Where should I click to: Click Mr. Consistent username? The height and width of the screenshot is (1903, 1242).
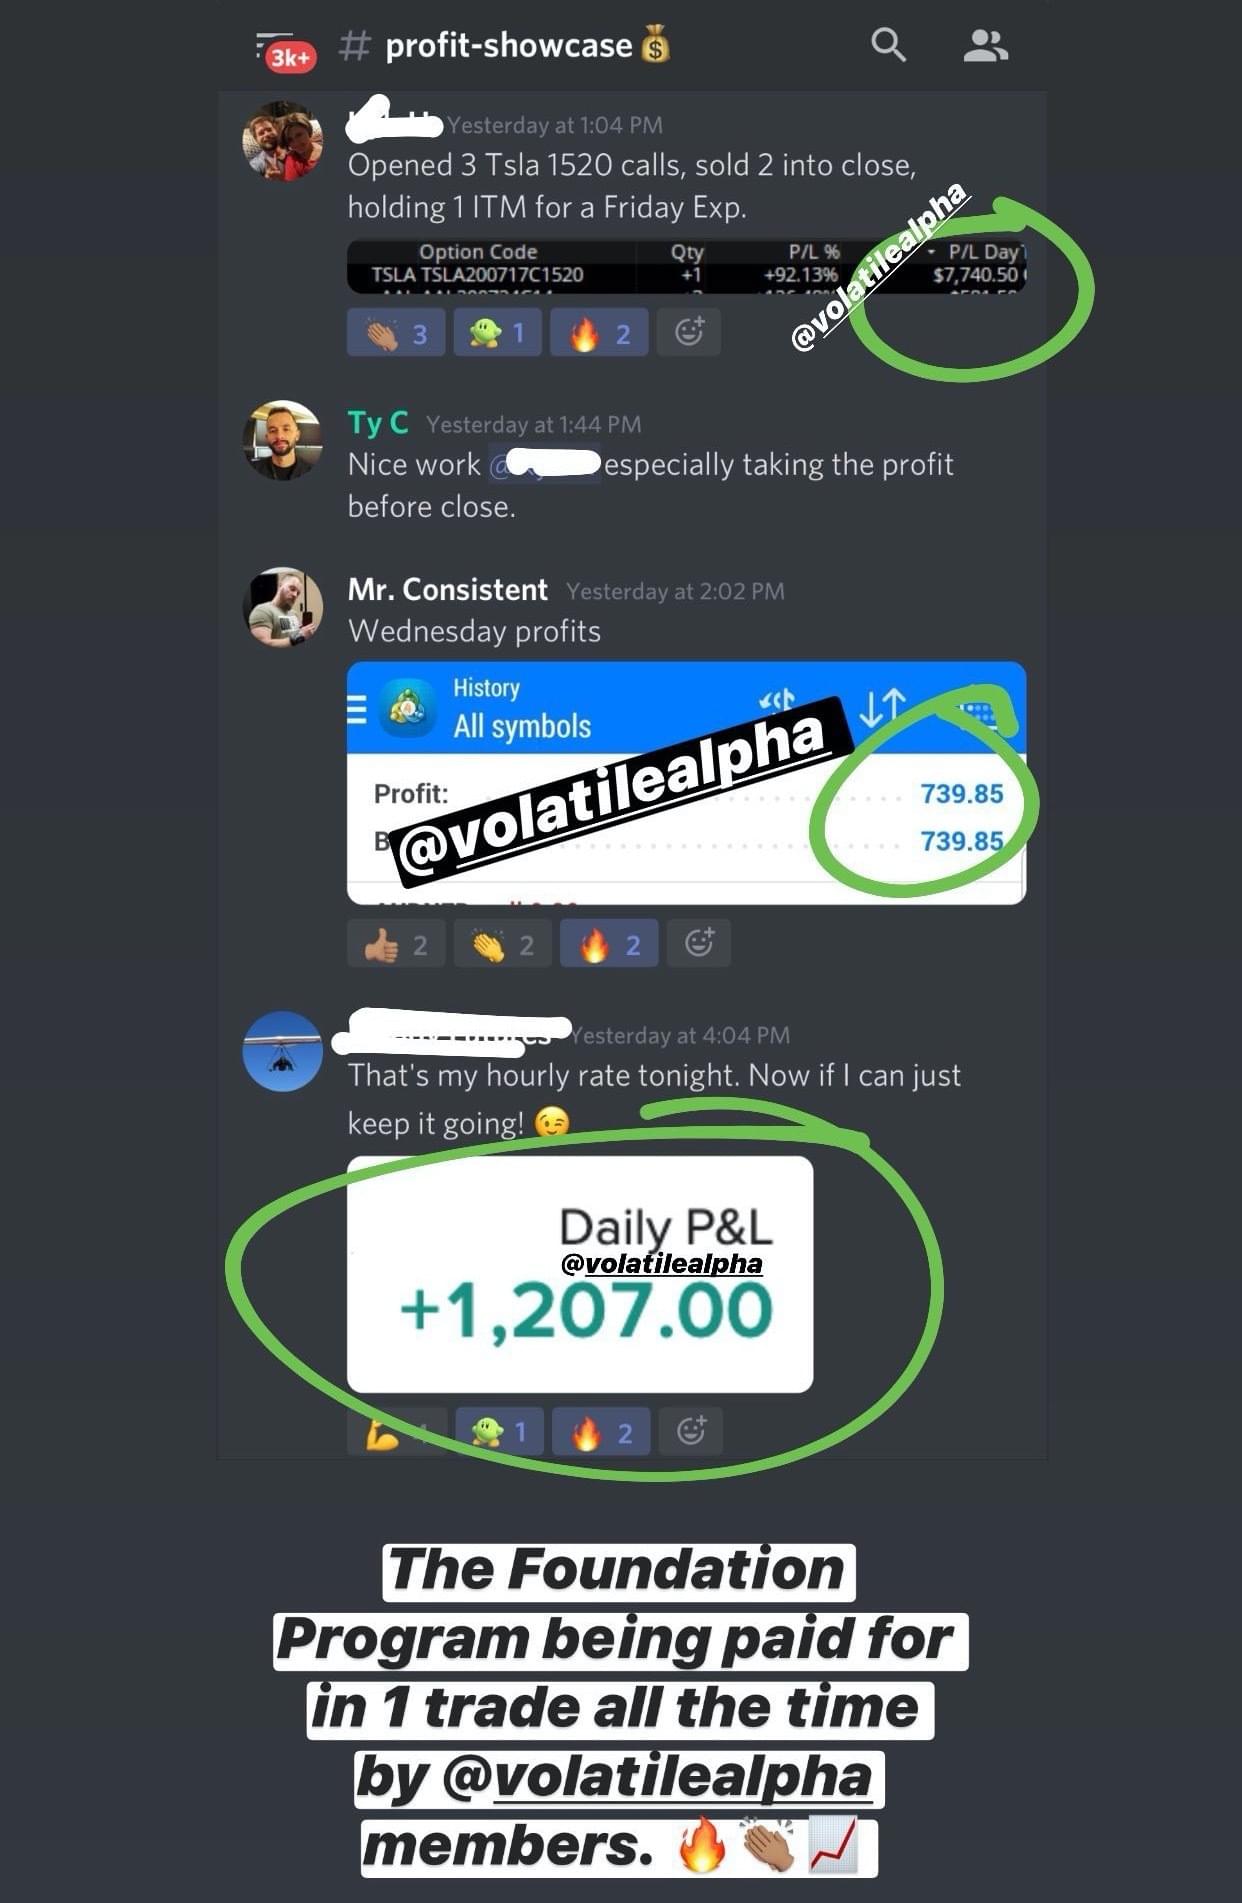(447, 590)
